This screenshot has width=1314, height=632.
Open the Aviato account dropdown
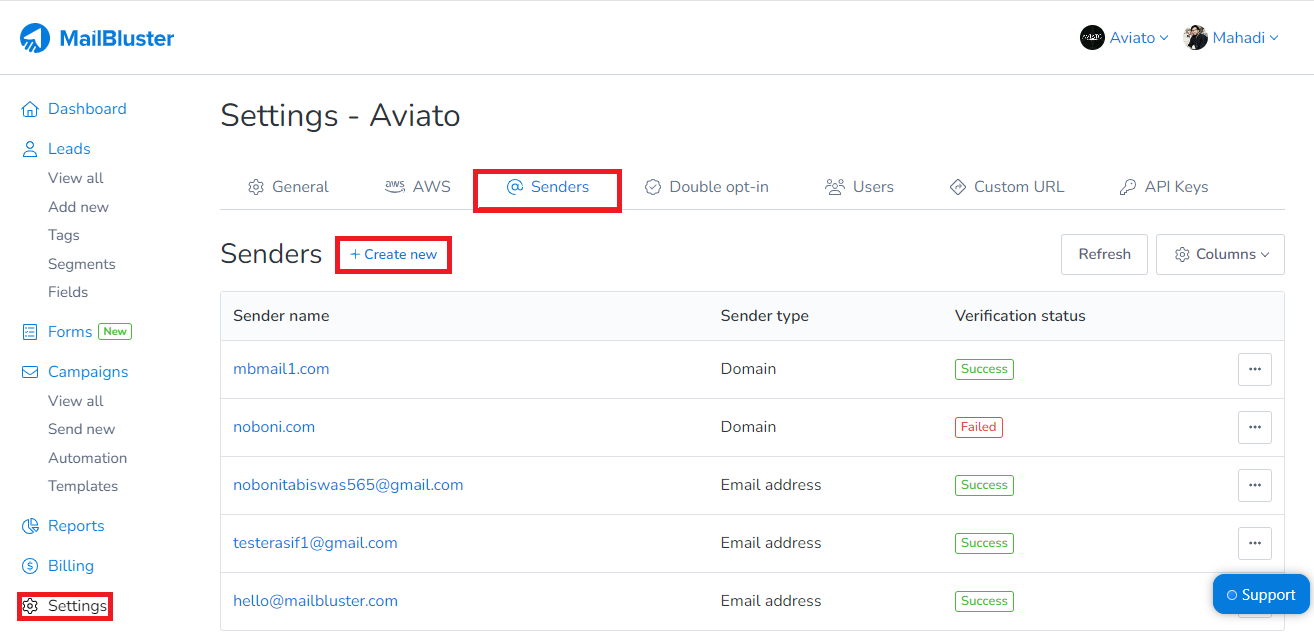coord(1124,37)
